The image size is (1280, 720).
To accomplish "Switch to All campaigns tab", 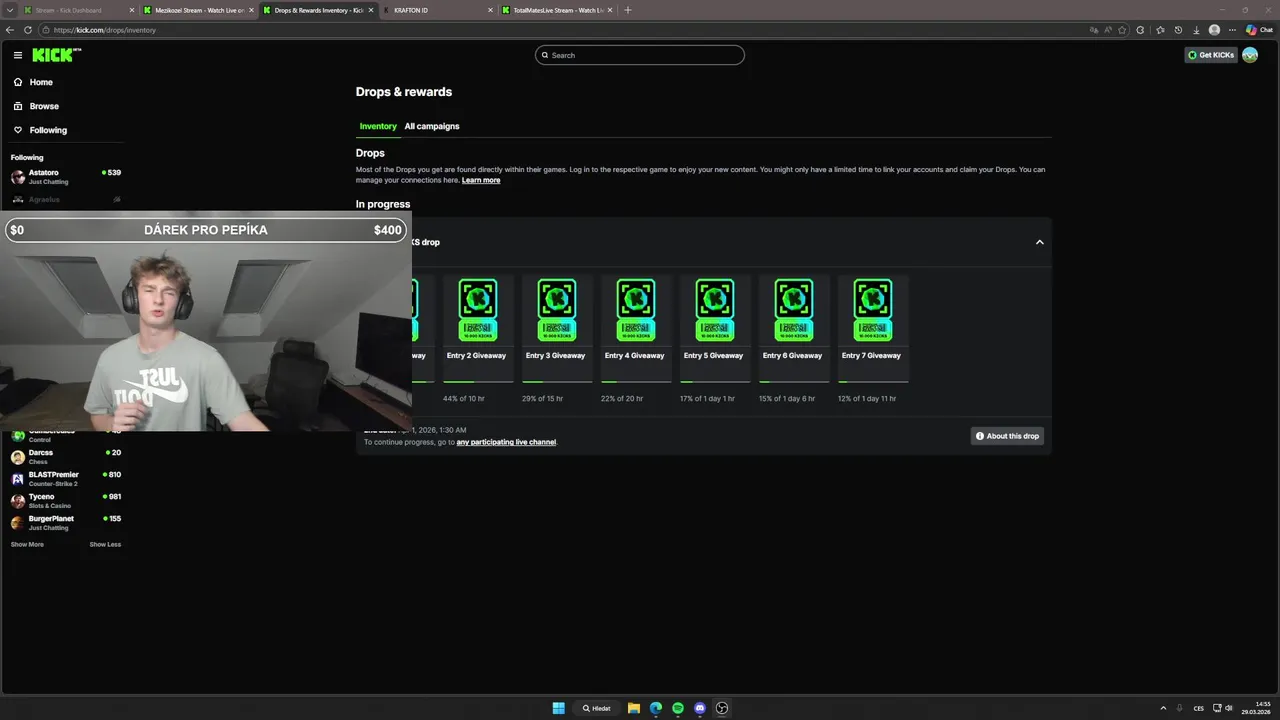I will (x=432, y=126).
